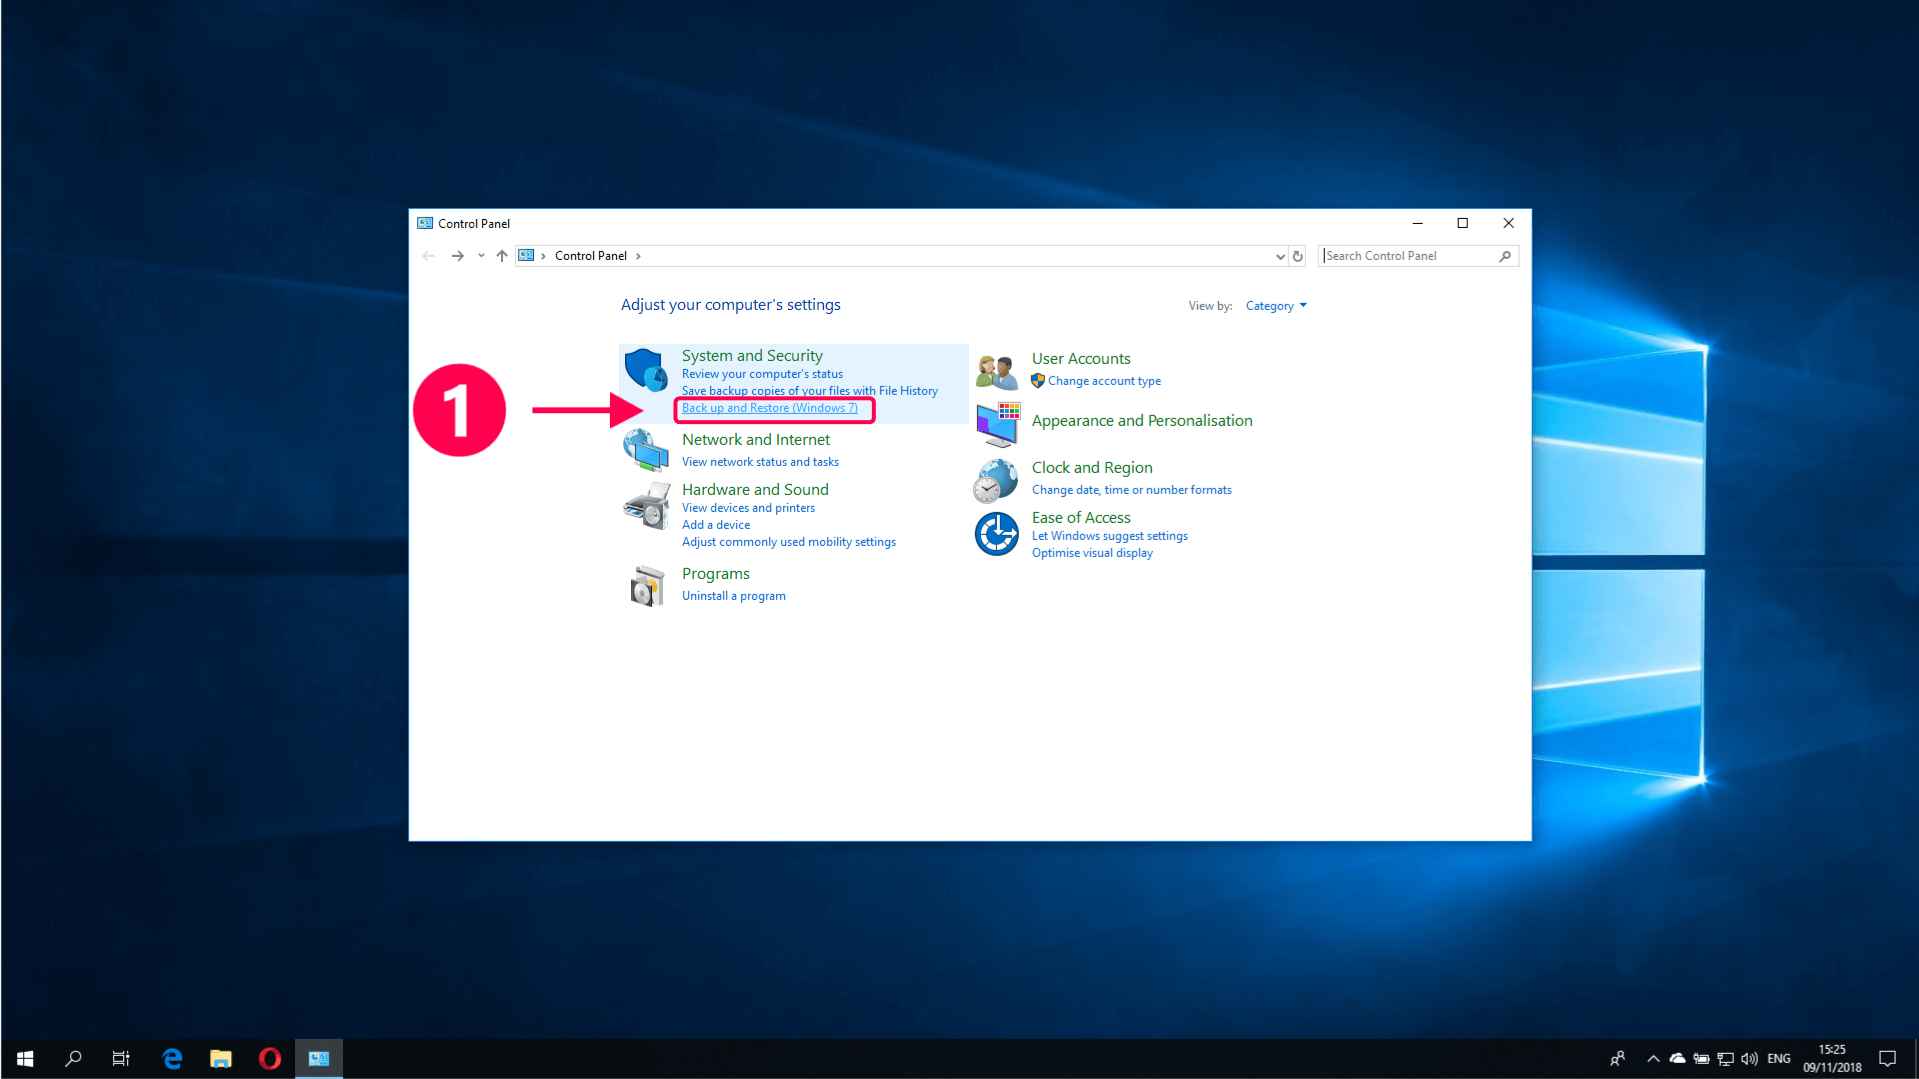
Task: Refresh the Control Panel view
Action: 1298,256
